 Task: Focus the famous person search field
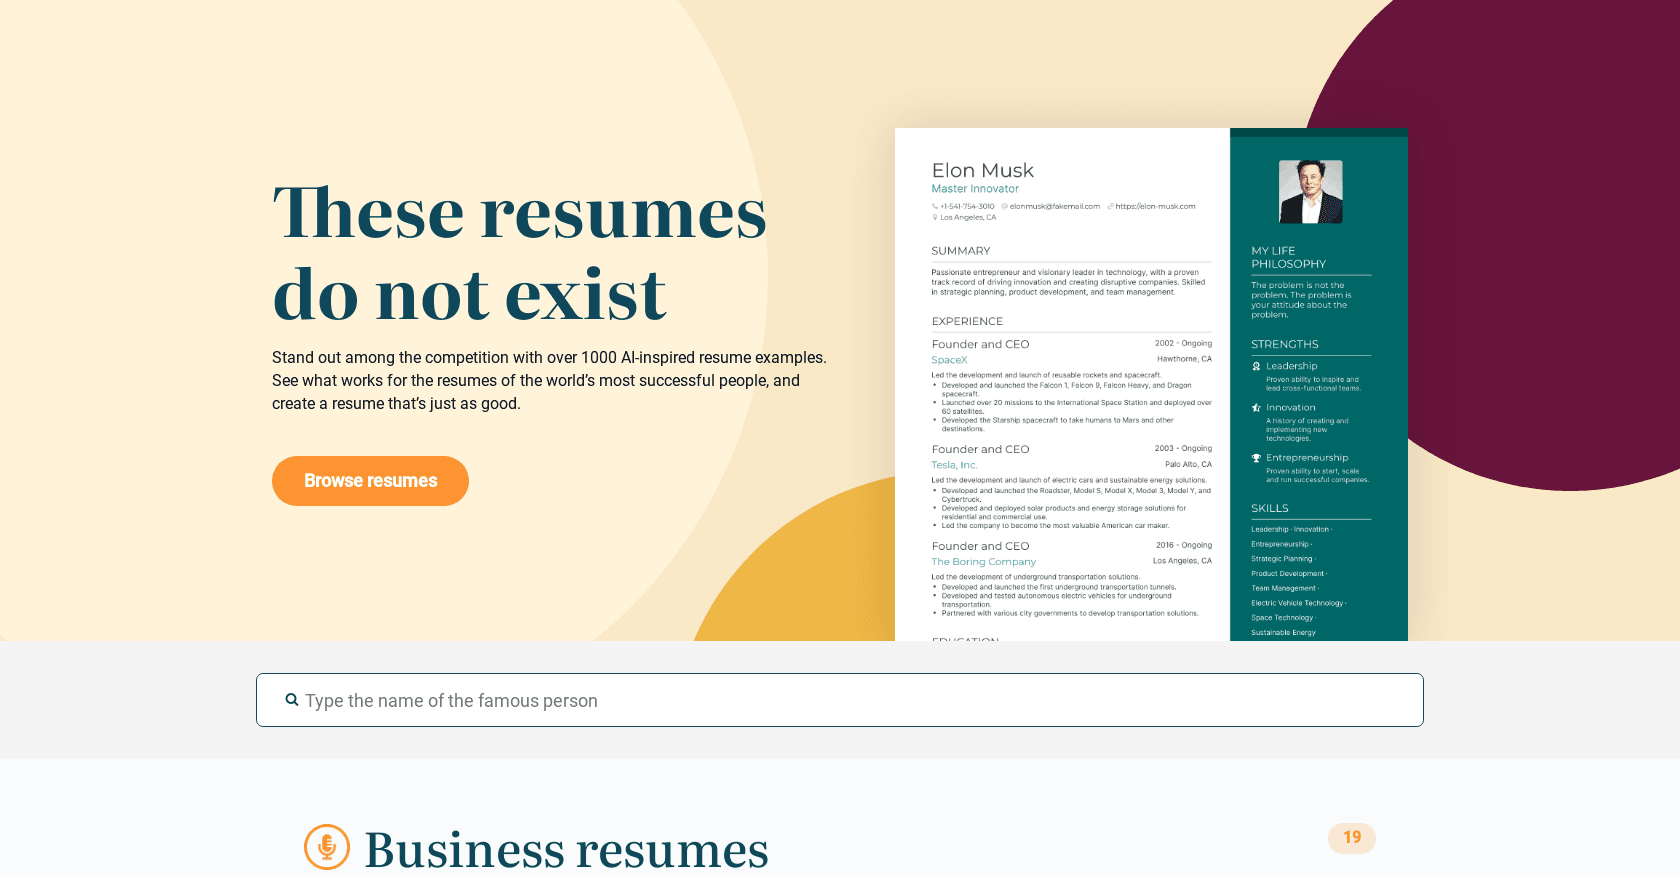tap(840, 700)
